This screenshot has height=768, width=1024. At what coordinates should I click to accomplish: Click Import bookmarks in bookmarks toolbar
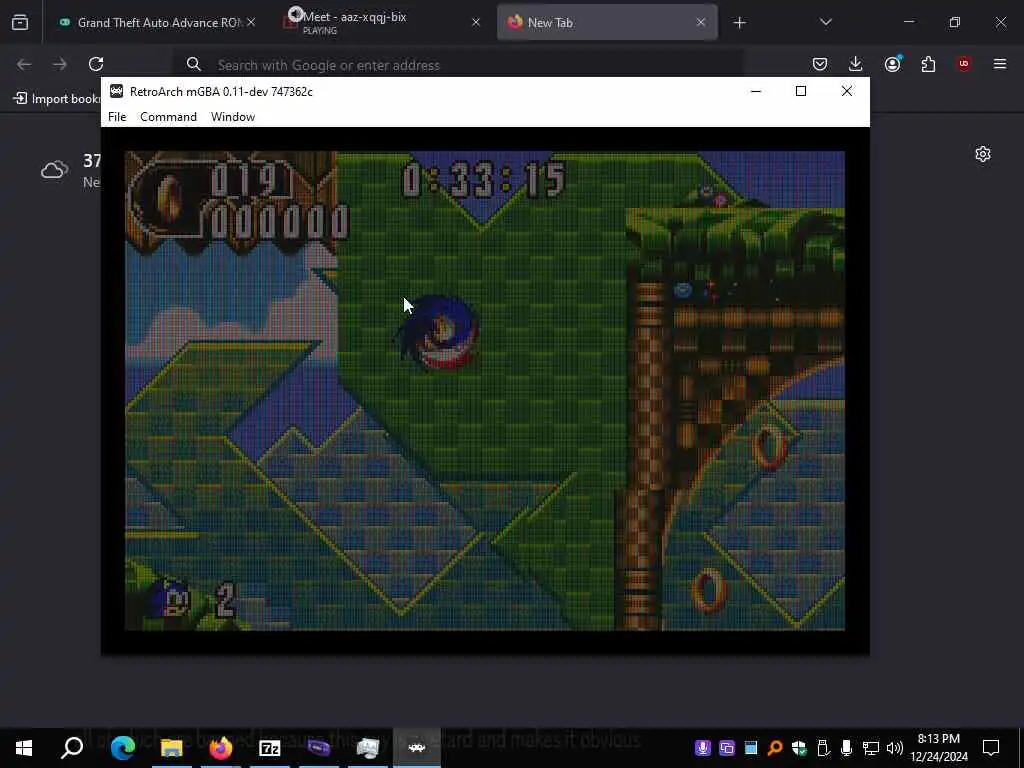pos(56,99)
